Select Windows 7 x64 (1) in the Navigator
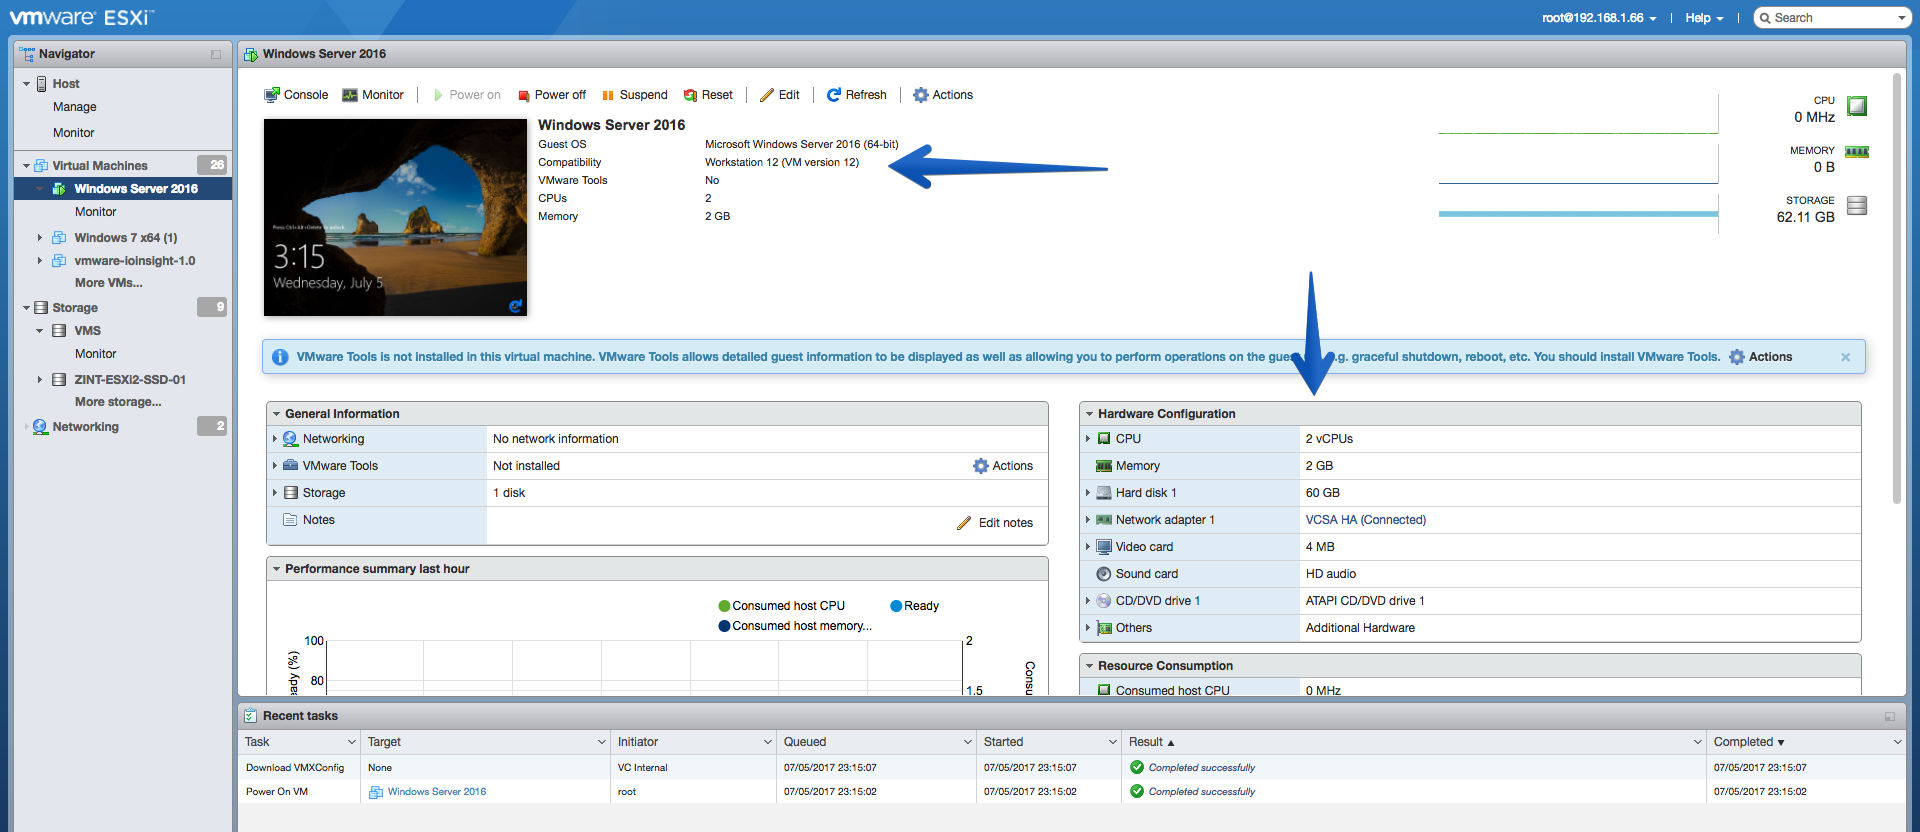Screen dimensions: 1920x832 pyautogui.click(x=126, y=238)
